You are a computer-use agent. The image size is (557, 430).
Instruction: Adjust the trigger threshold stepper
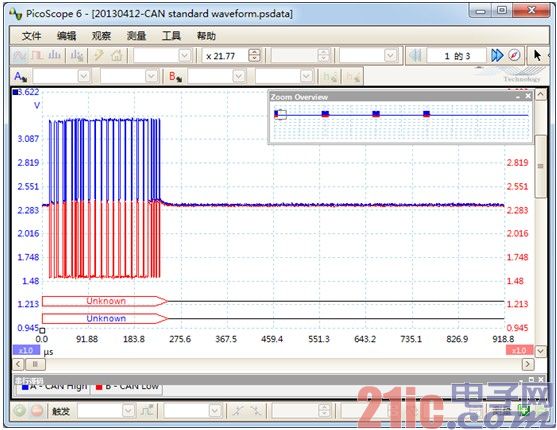pyautogui.click(x=324, y=411)
